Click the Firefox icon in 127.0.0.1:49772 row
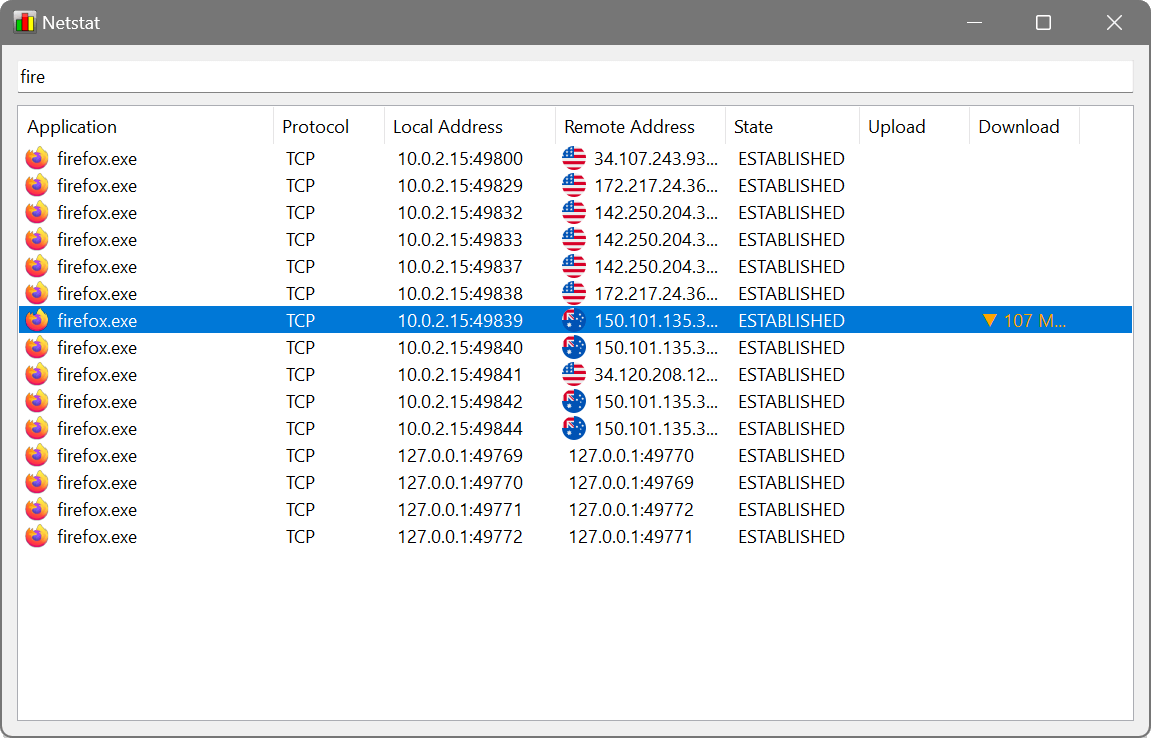 pos(37,537)
